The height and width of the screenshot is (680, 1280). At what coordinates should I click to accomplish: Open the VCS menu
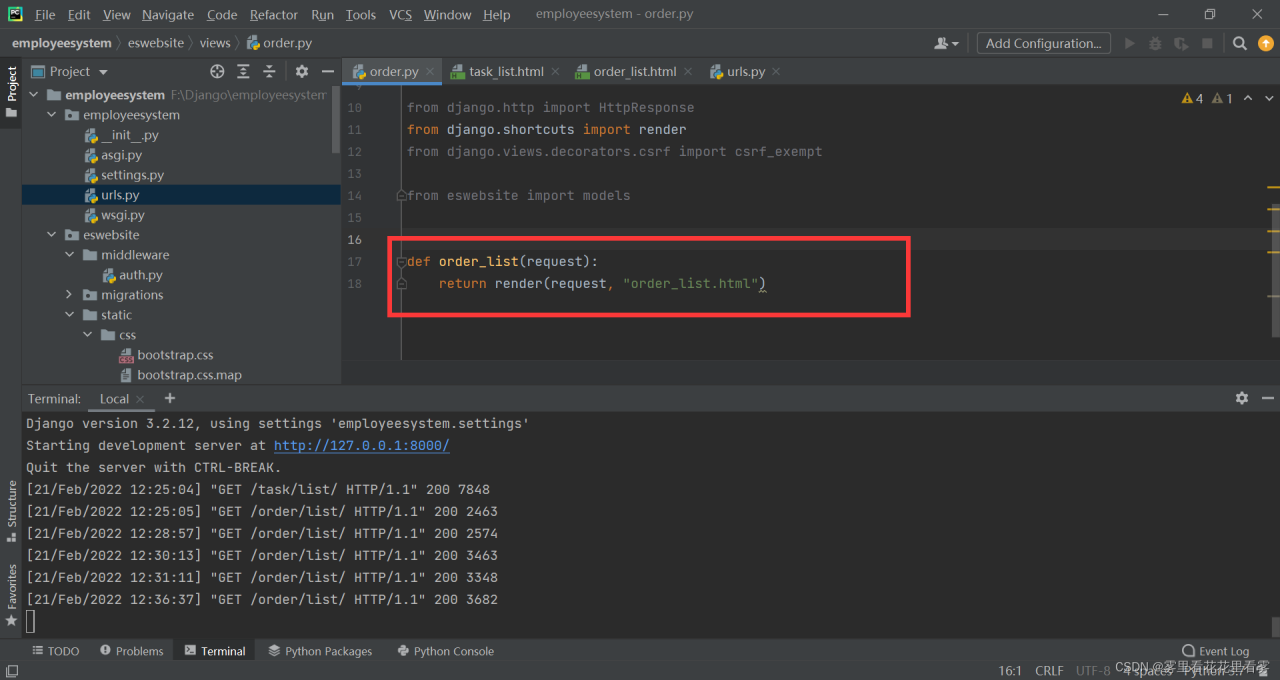[x=400, y=15]
